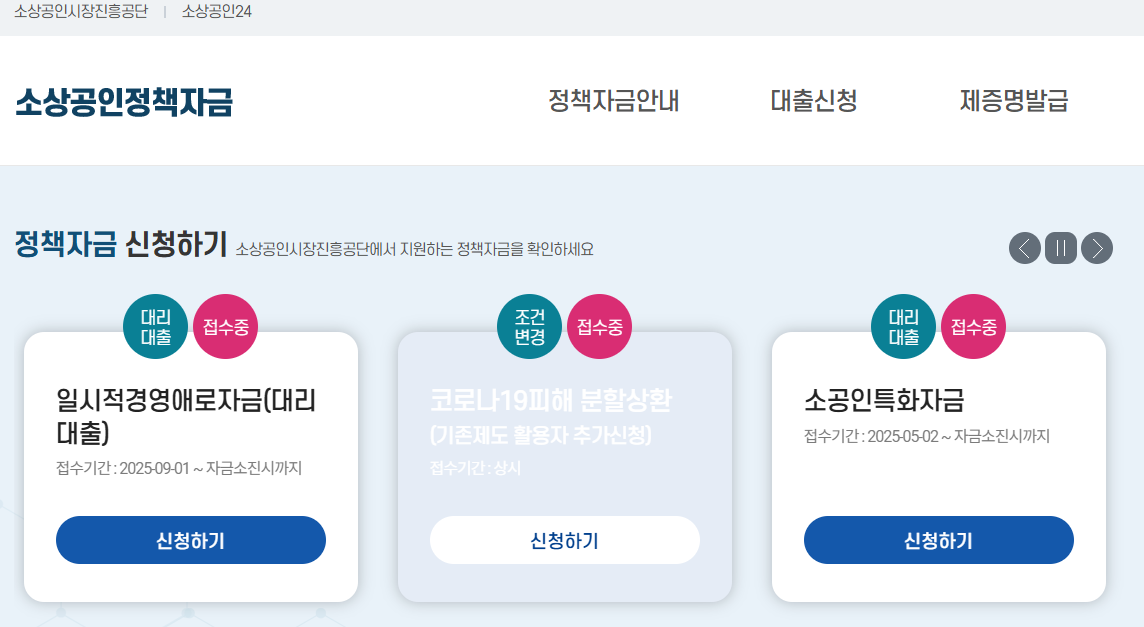Open the 소상공인24 top link
1144x627 pixels.
tap(216, 11)
